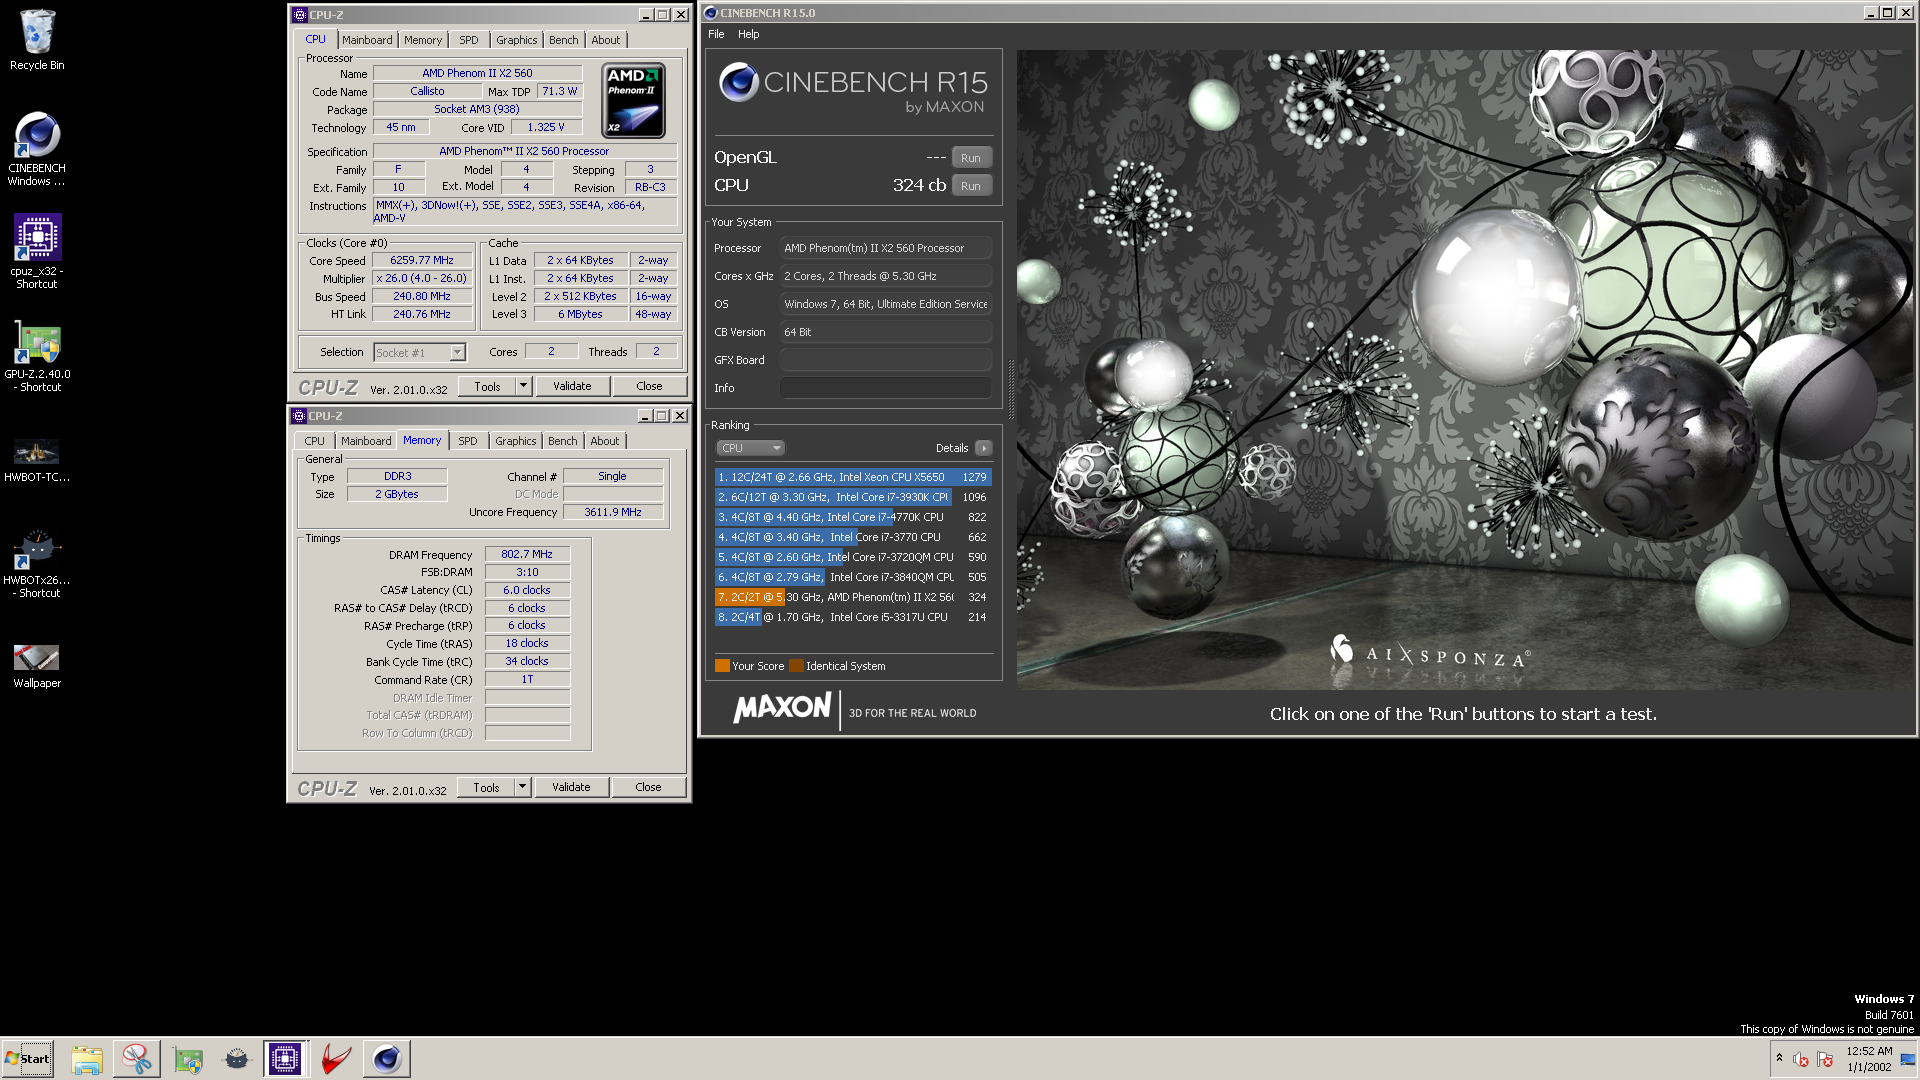Open the Help menu in Cinebench
This screenshot has height=1080, width=1920.
pyautogui.click(x=748, y=34)
